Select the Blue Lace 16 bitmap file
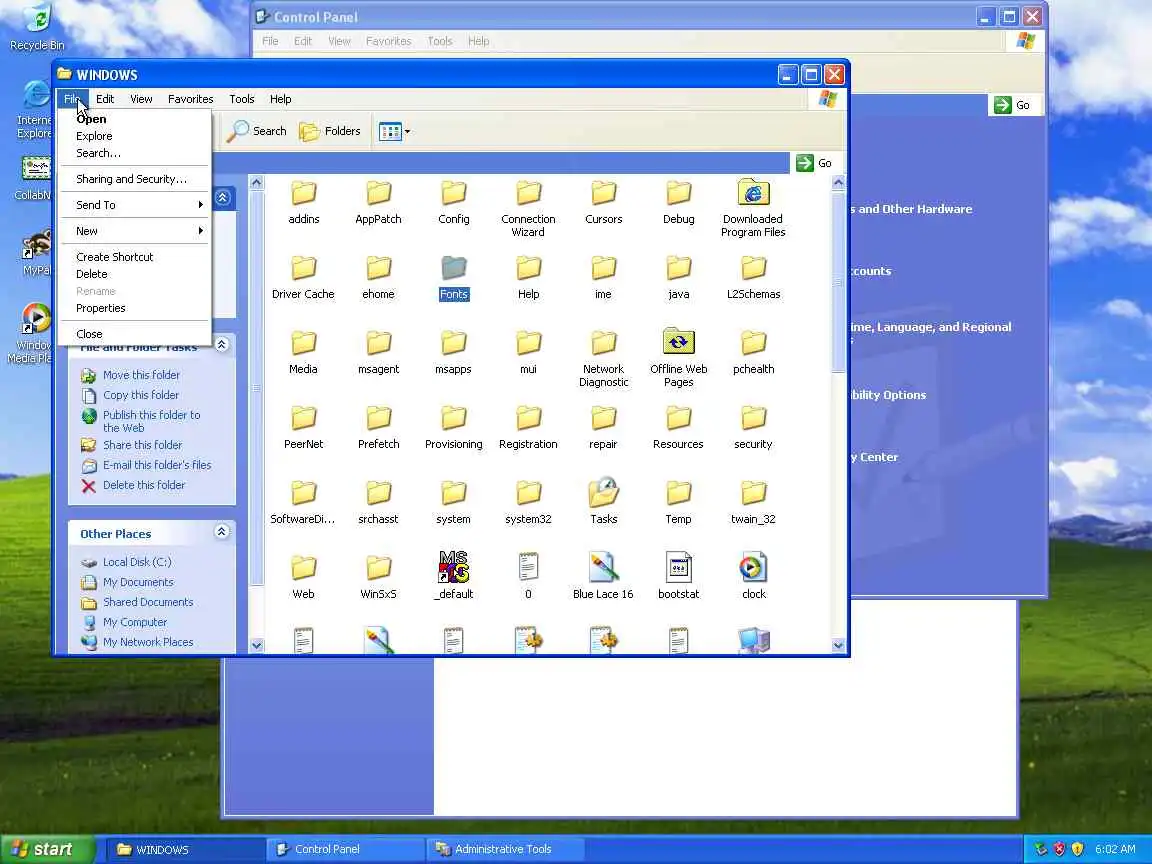Screen dimensions: 1152x864 (603, 576)
